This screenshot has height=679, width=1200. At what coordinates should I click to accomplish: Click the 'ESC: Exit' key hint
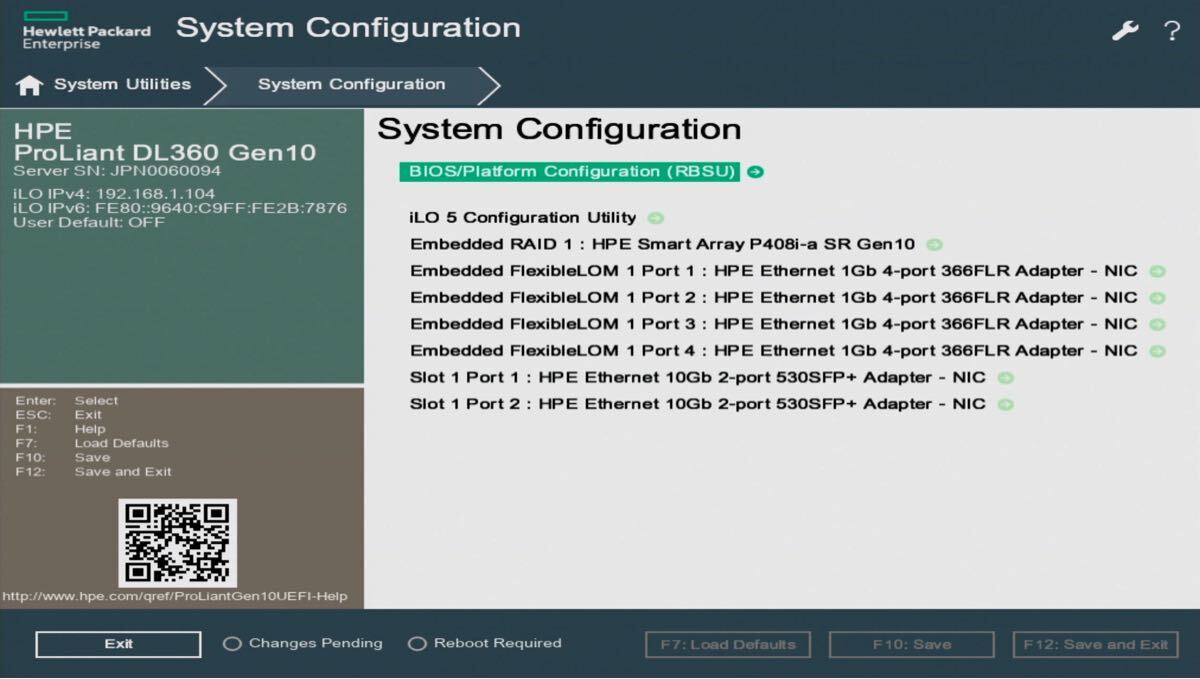click(59, 415)
